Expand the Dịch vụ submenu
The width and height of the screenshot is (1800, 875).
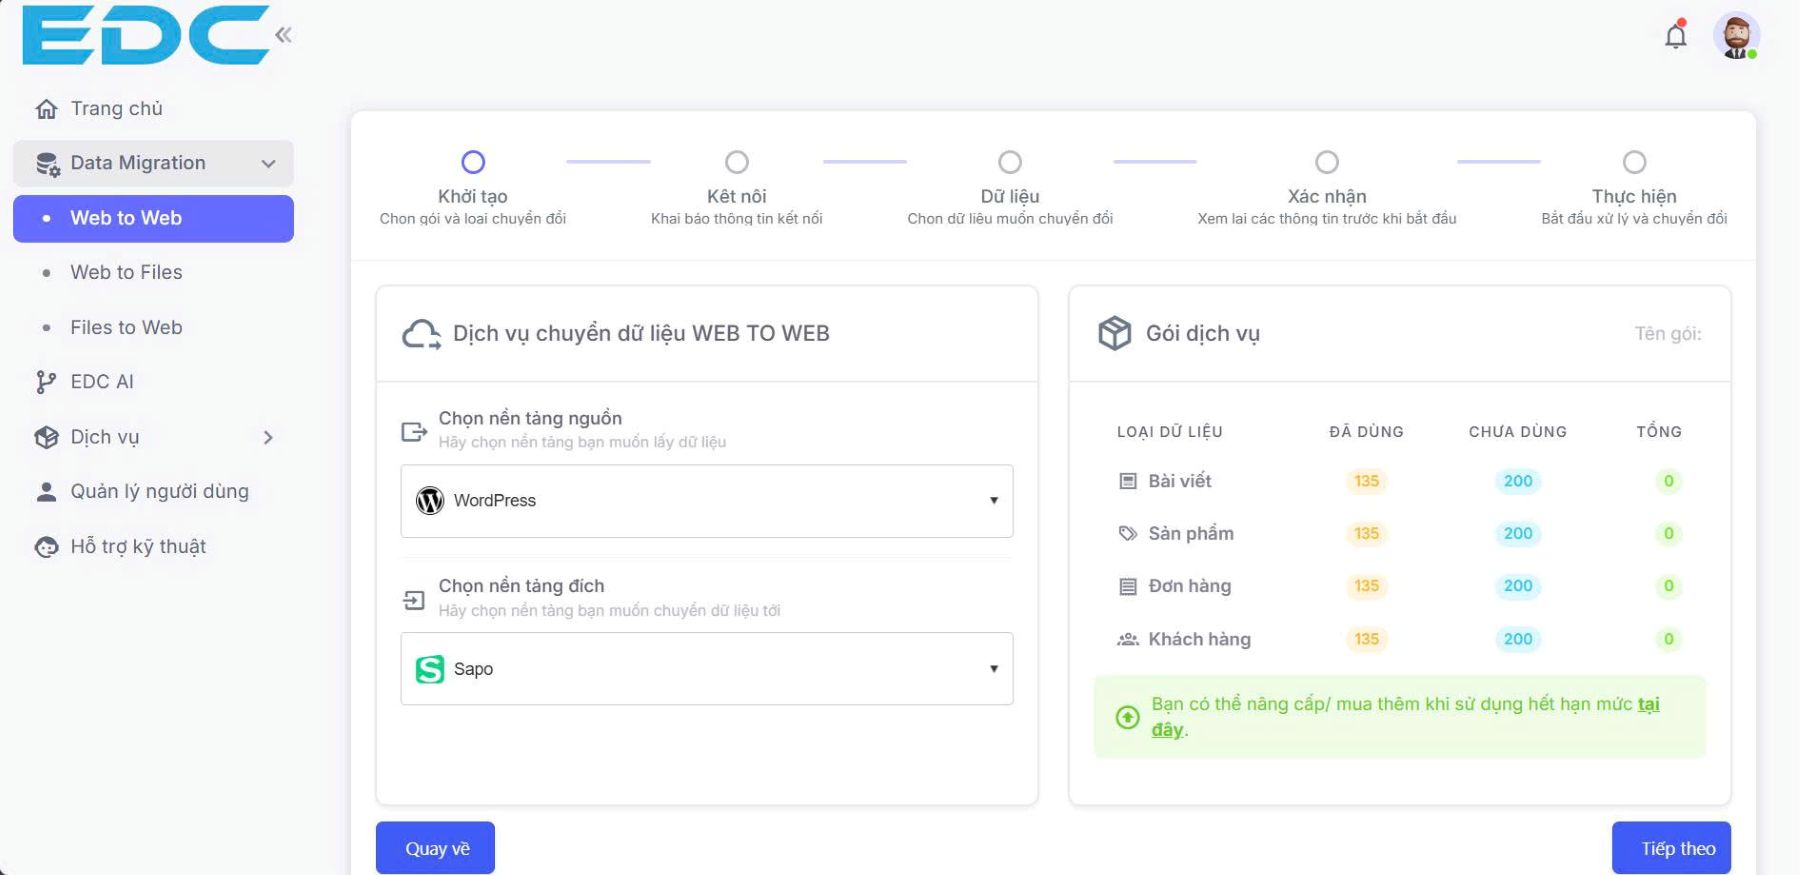(x=267, y=437)
